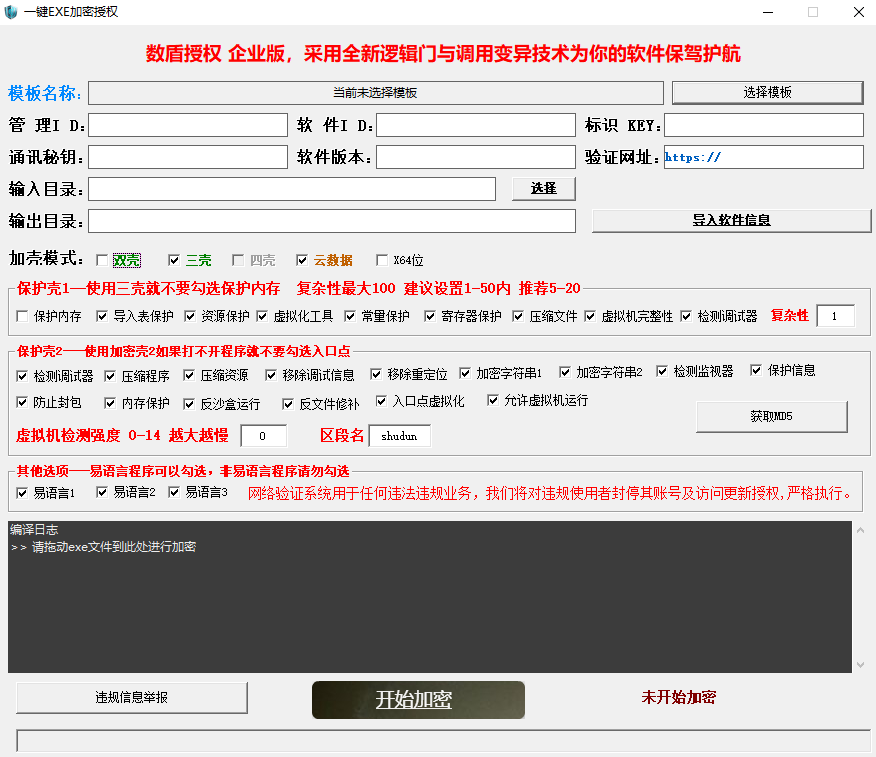
Task: Click the 选择 button next to 输入目录
Action: (543, 188)
